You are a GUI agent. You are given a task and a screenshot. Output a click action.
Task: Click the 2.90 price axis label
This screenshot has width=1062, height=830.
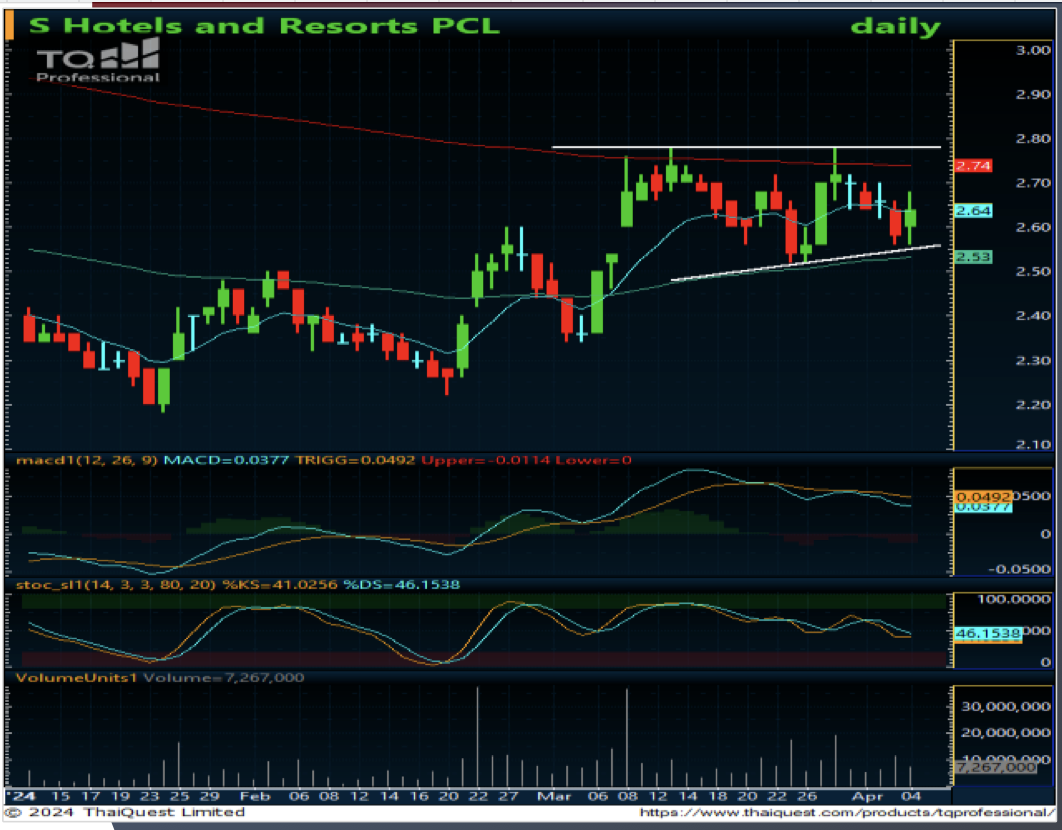1033,94
